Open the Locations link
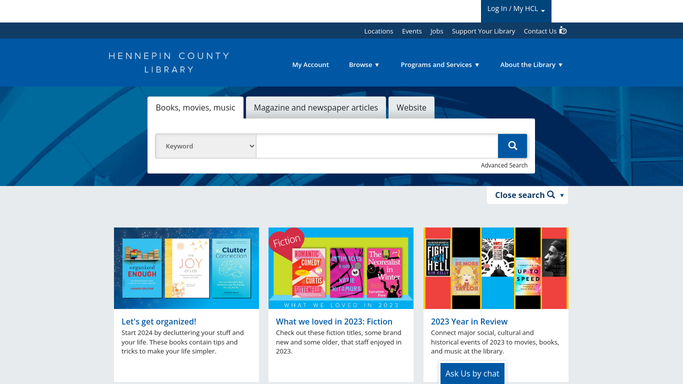Image resolution: width=683 pixels, height=384 pixels. (x=379, y=31)
